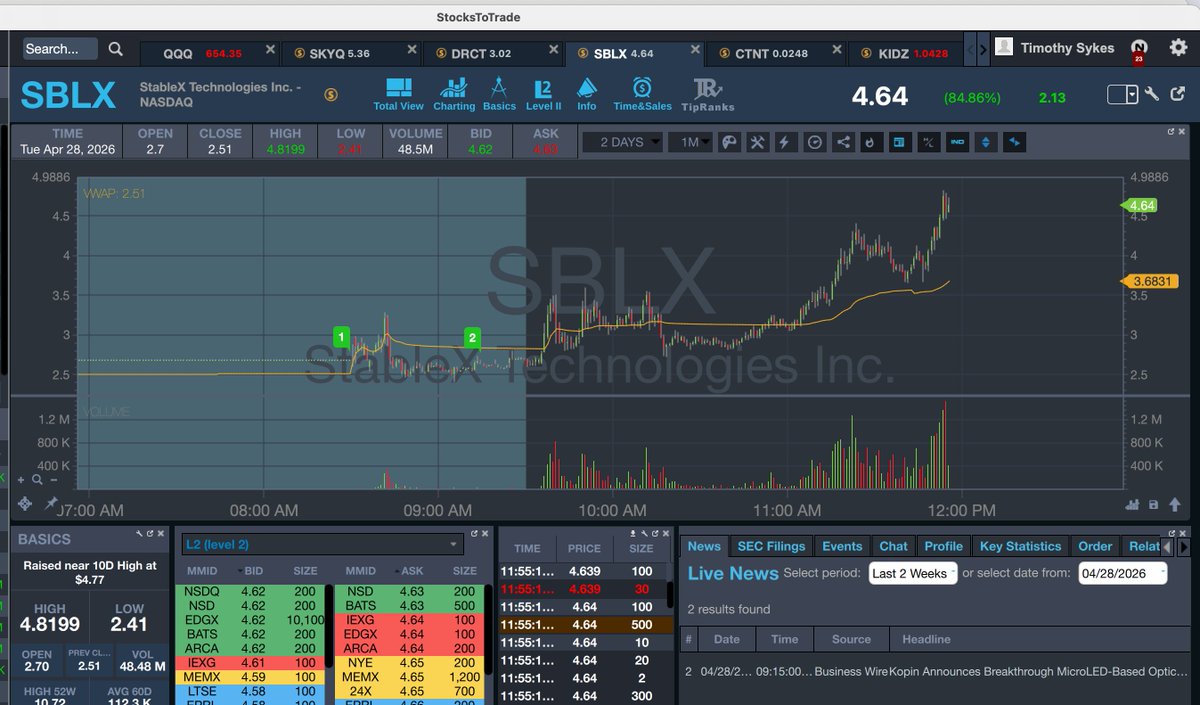Sort by the ASK column arrow
Screen dimensions: 1200x705
click(x=395, y=571)
